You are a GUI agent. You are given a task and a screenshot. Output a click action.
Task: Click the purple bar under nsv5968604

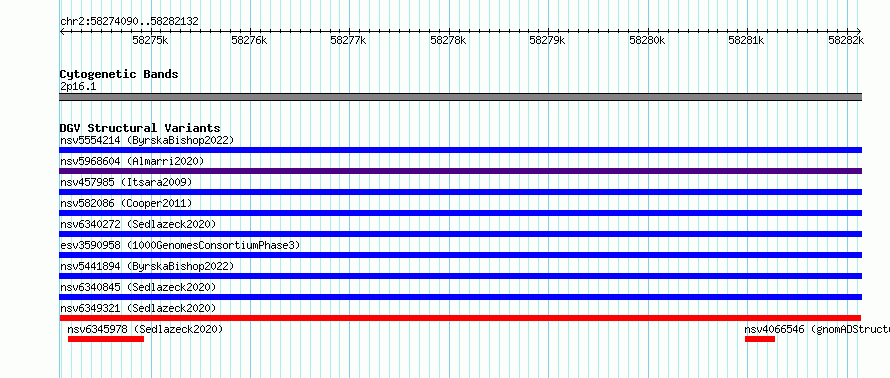coord(460,171)
